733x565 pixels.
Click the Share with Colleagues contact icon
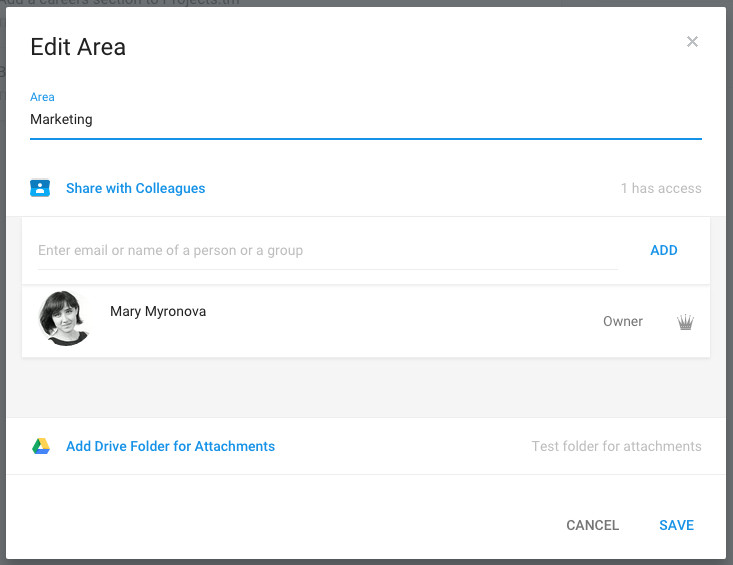(40, 188)
